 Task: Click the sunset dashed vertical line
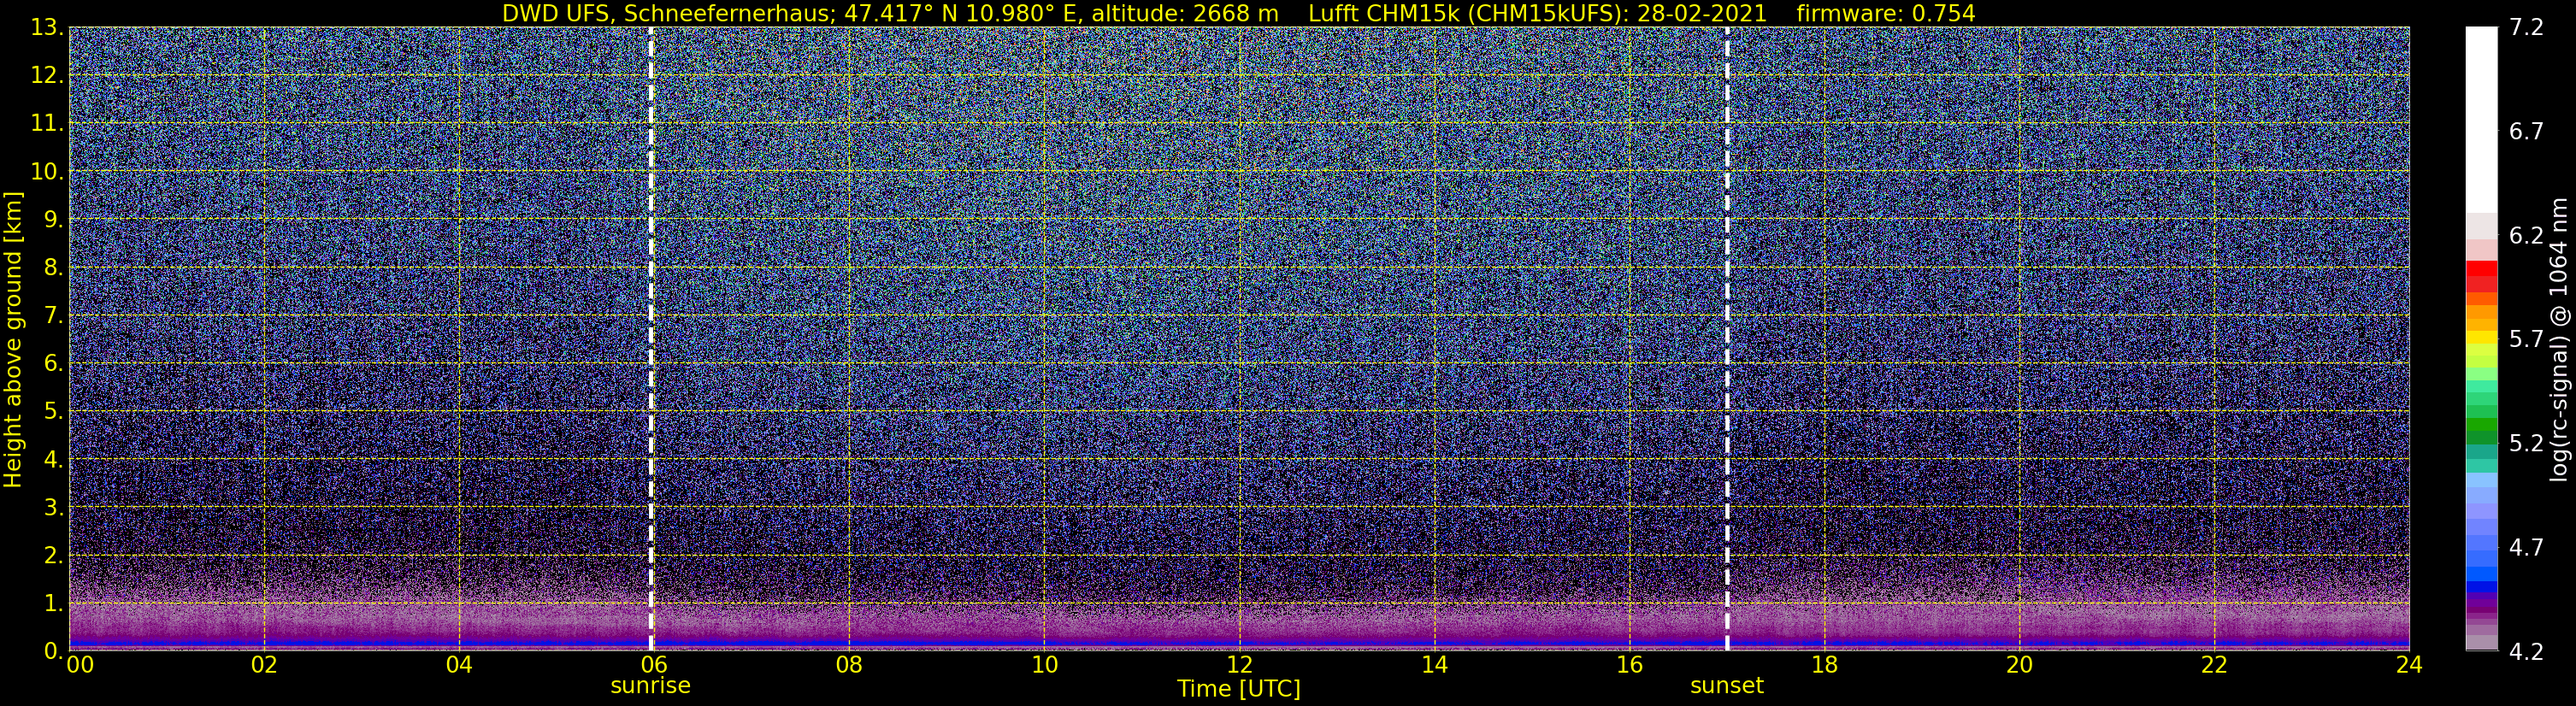[1727, 339]
